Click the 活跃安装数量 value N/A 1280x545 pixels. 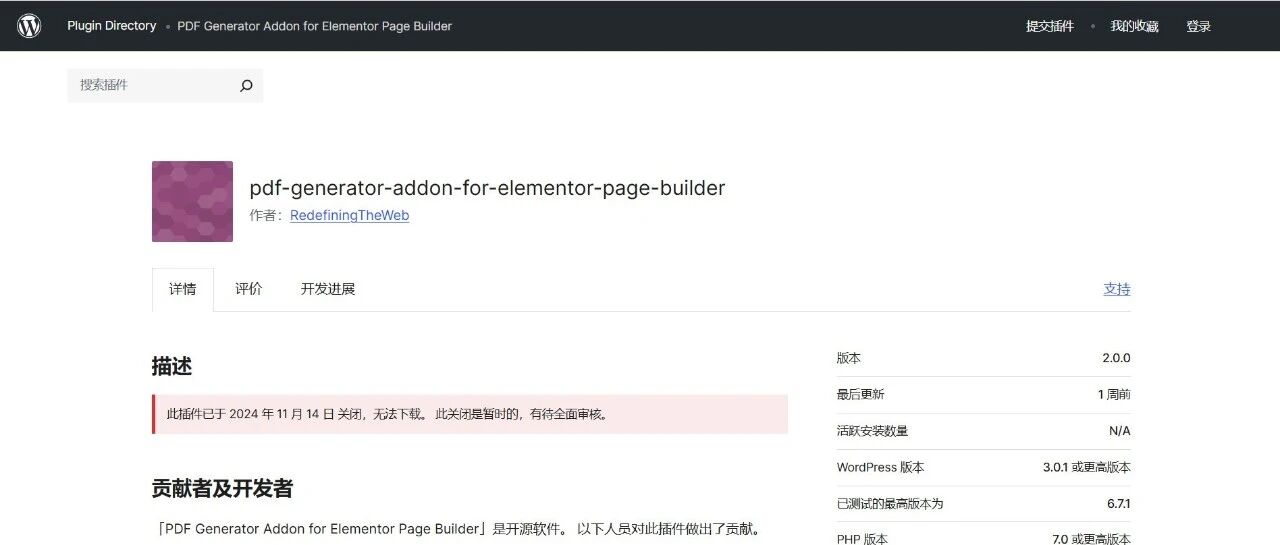pyautogui.click(x=1120, y=431)
